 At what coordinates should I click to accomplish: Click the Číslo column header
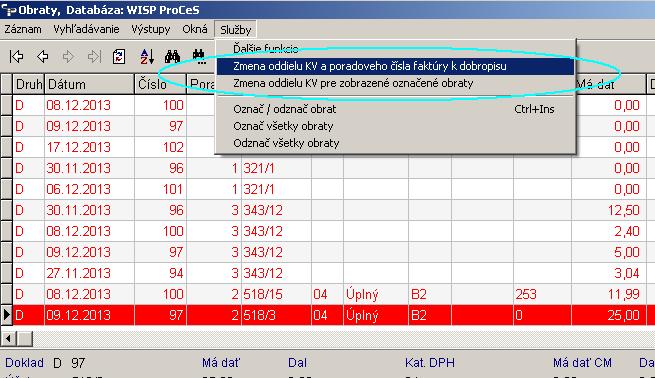[x=160, y=84]
